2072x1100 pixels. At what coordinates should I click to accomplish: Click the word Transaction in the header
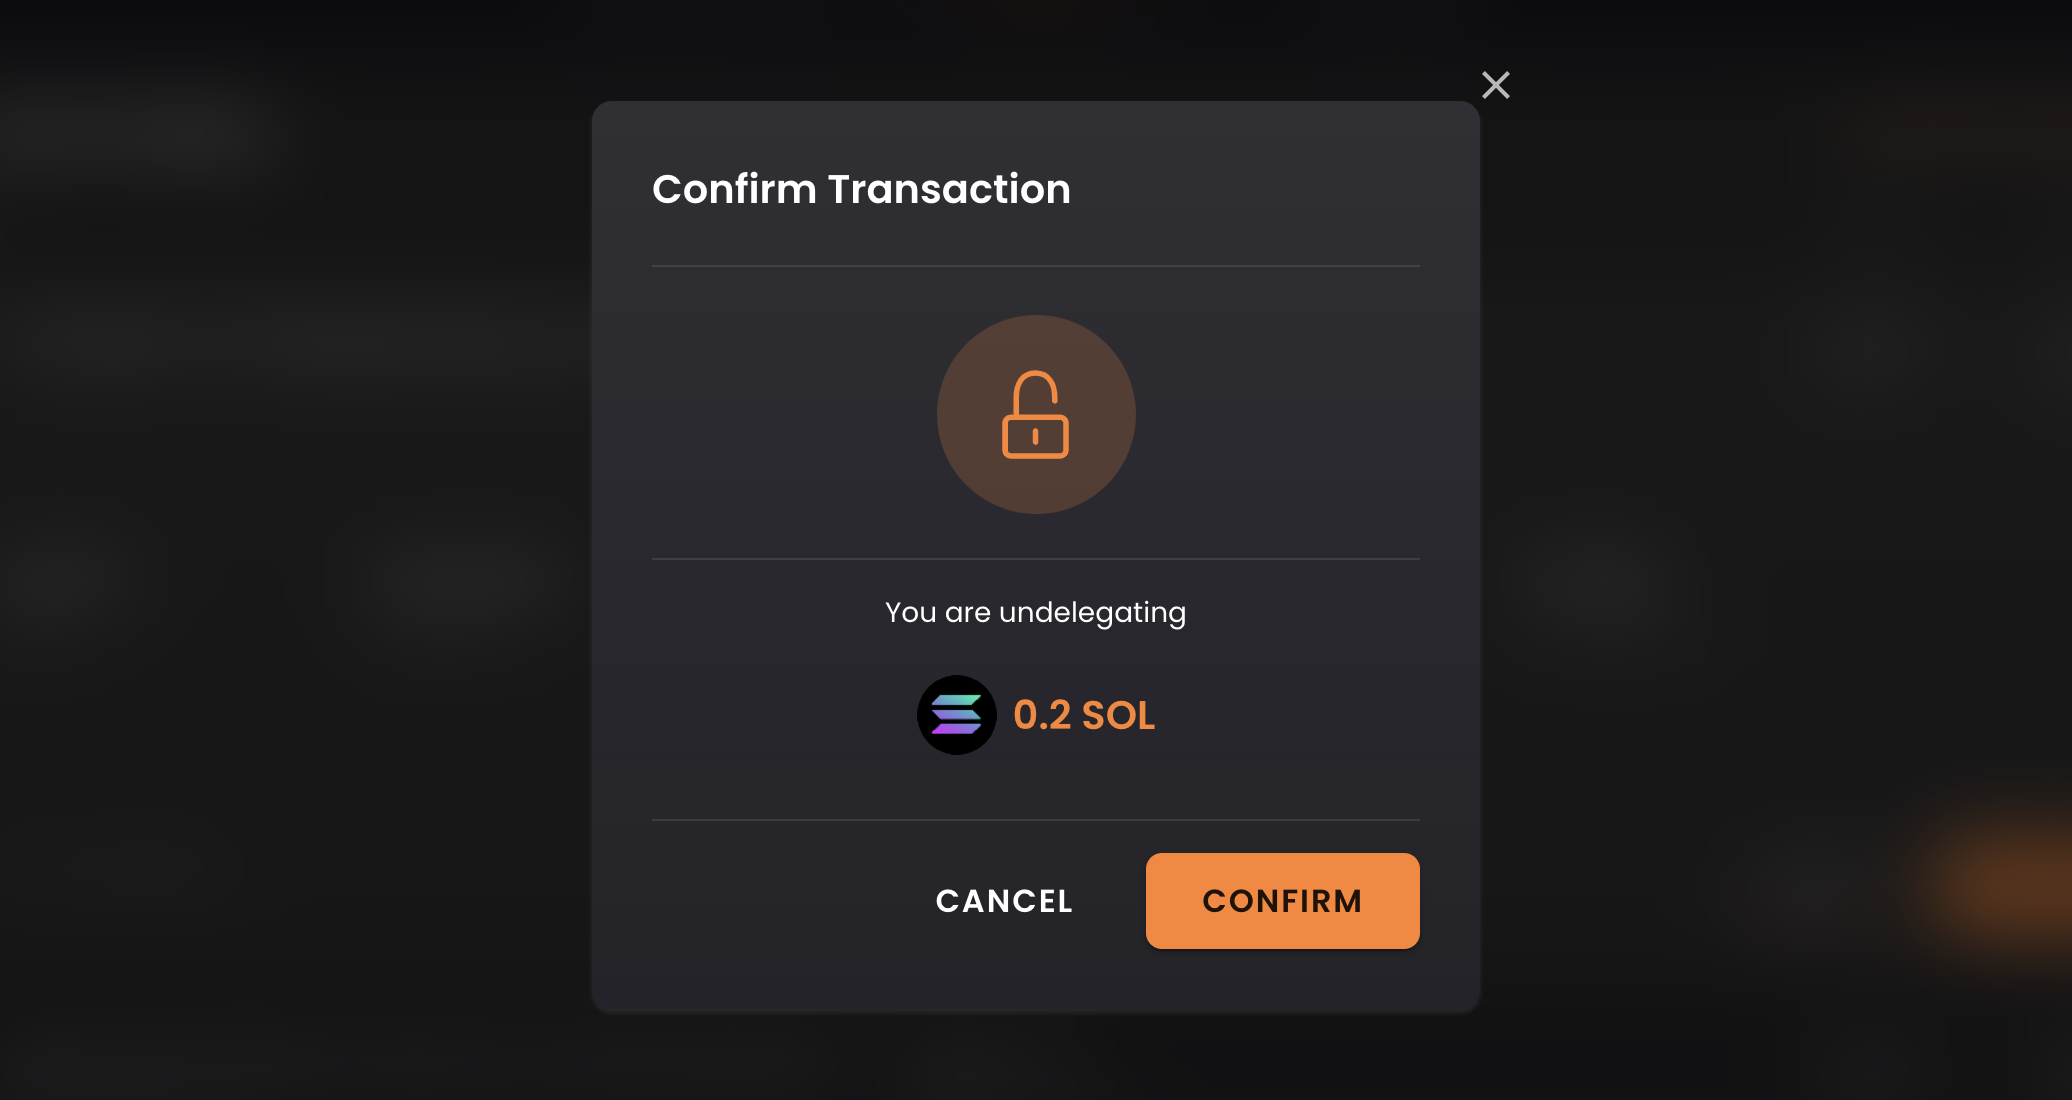click(949, 189)
